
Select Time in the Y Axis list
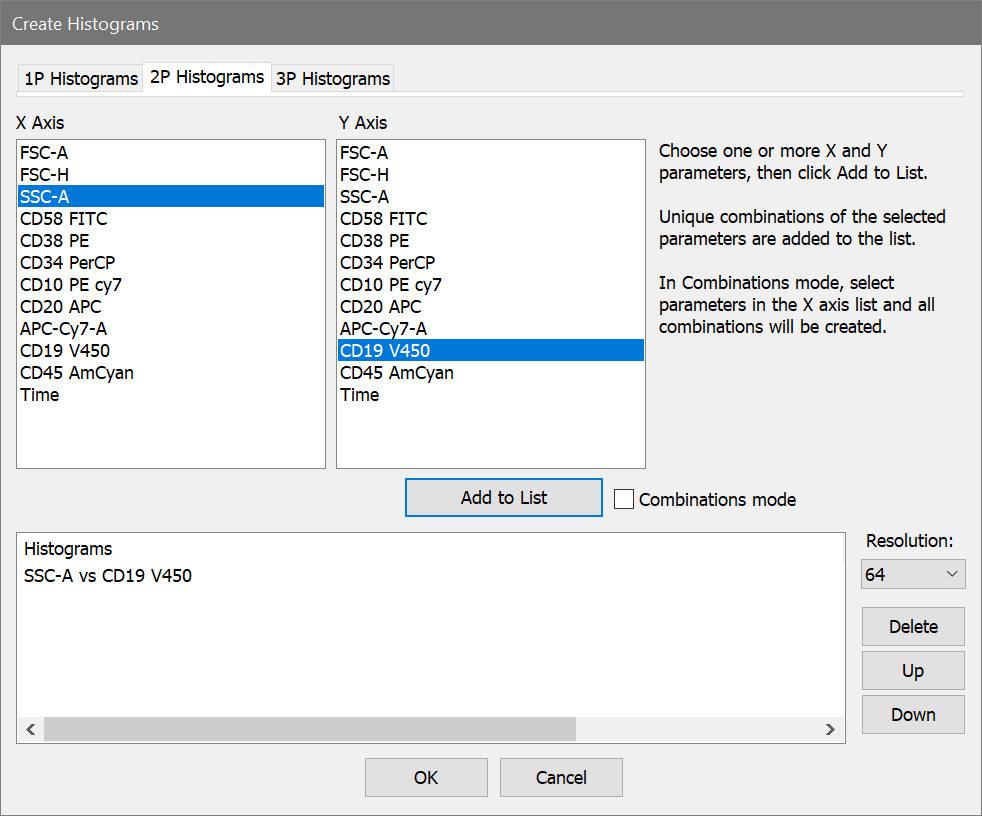[360, 395]
